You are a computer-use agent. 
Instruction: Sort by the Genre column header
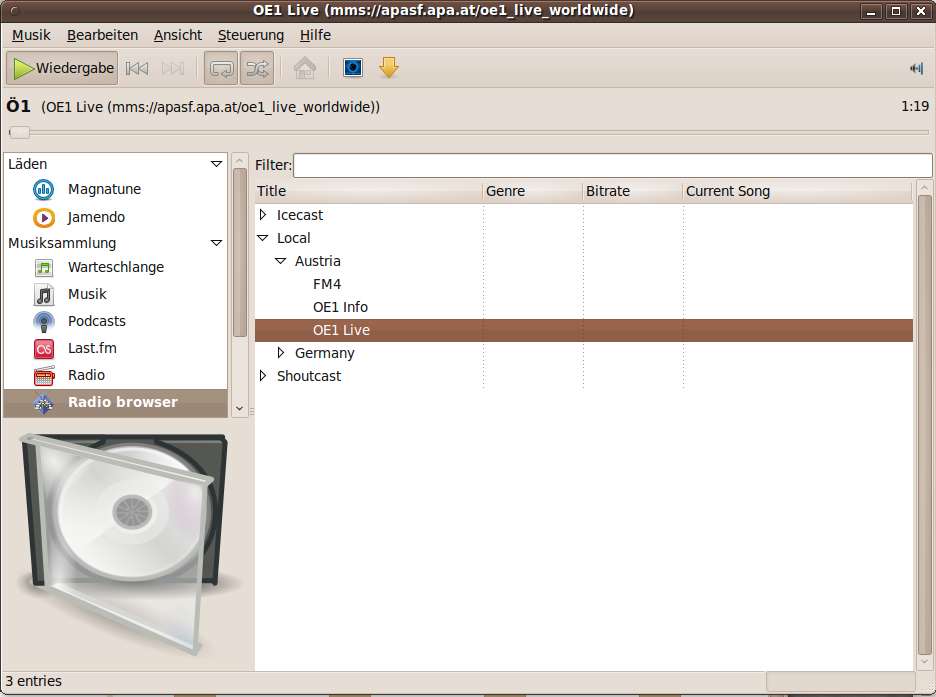[x=532, y=192]
